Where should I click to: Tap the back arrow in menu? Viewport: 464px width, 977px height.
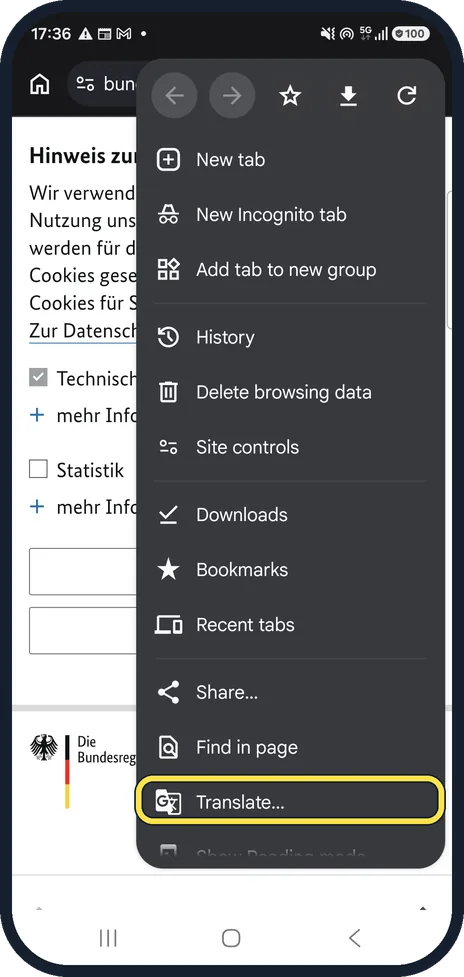(174, 96)
